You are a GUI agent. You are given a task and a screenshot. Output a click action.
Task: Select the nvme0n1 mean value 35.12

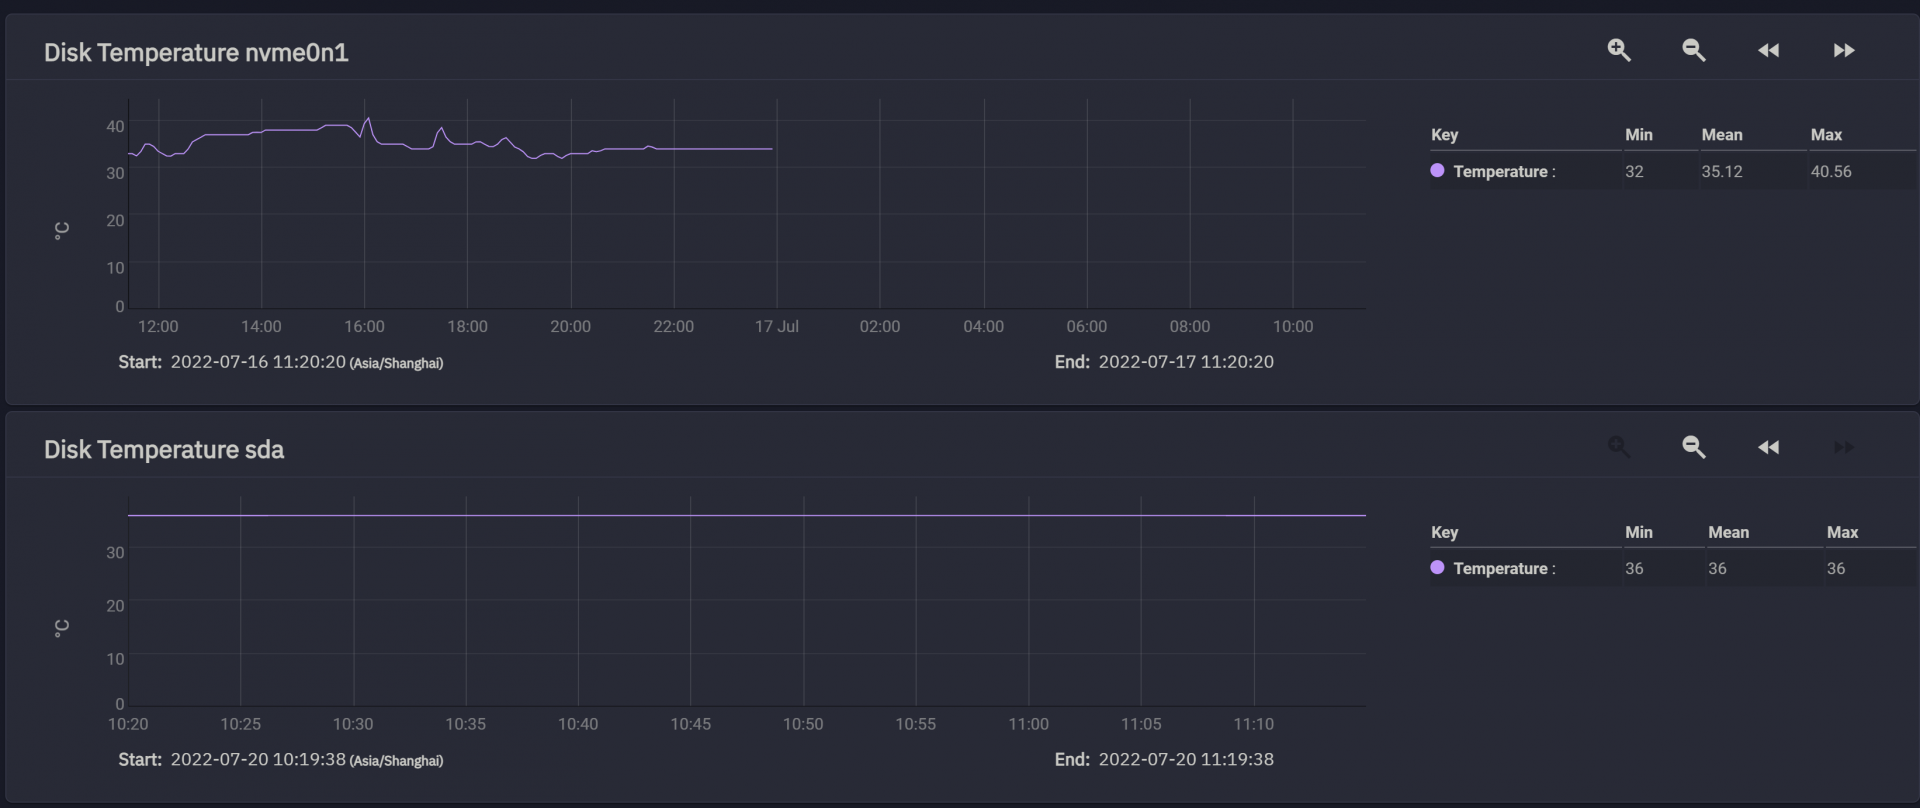1722,172
